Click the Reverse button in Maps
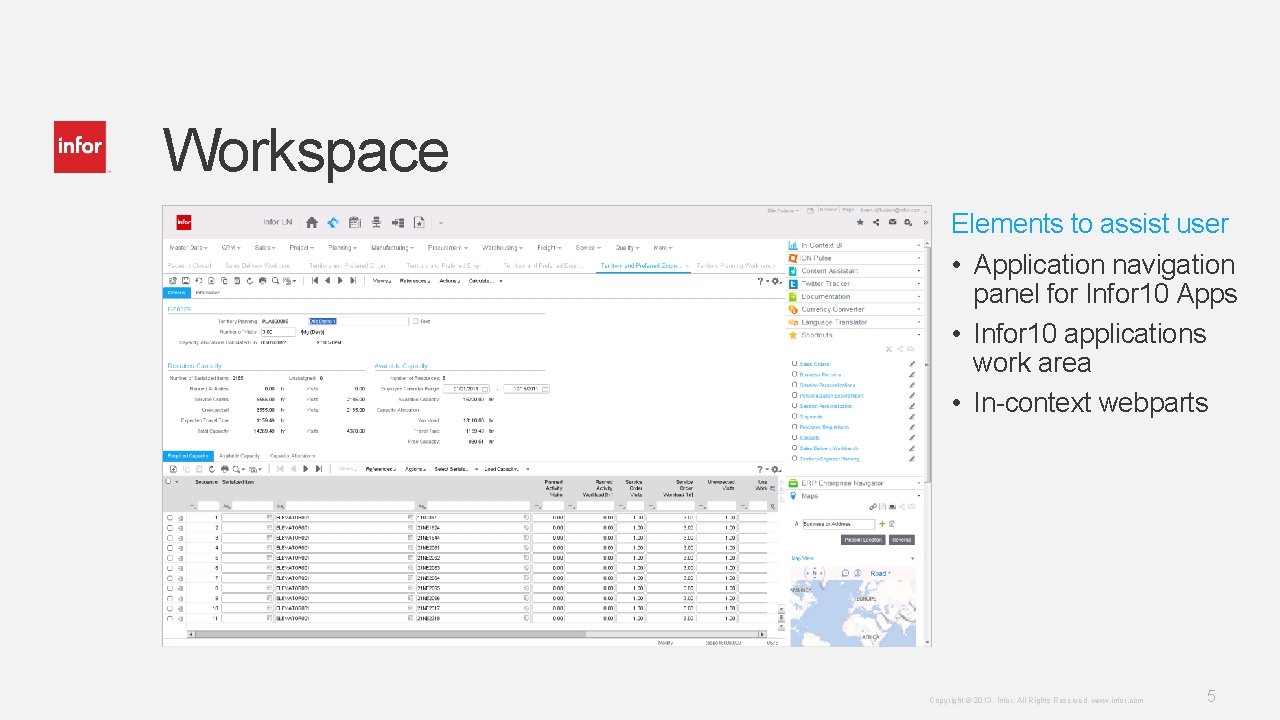The width and height of the screenshot is (1280, 720). [x=901, y=540]
